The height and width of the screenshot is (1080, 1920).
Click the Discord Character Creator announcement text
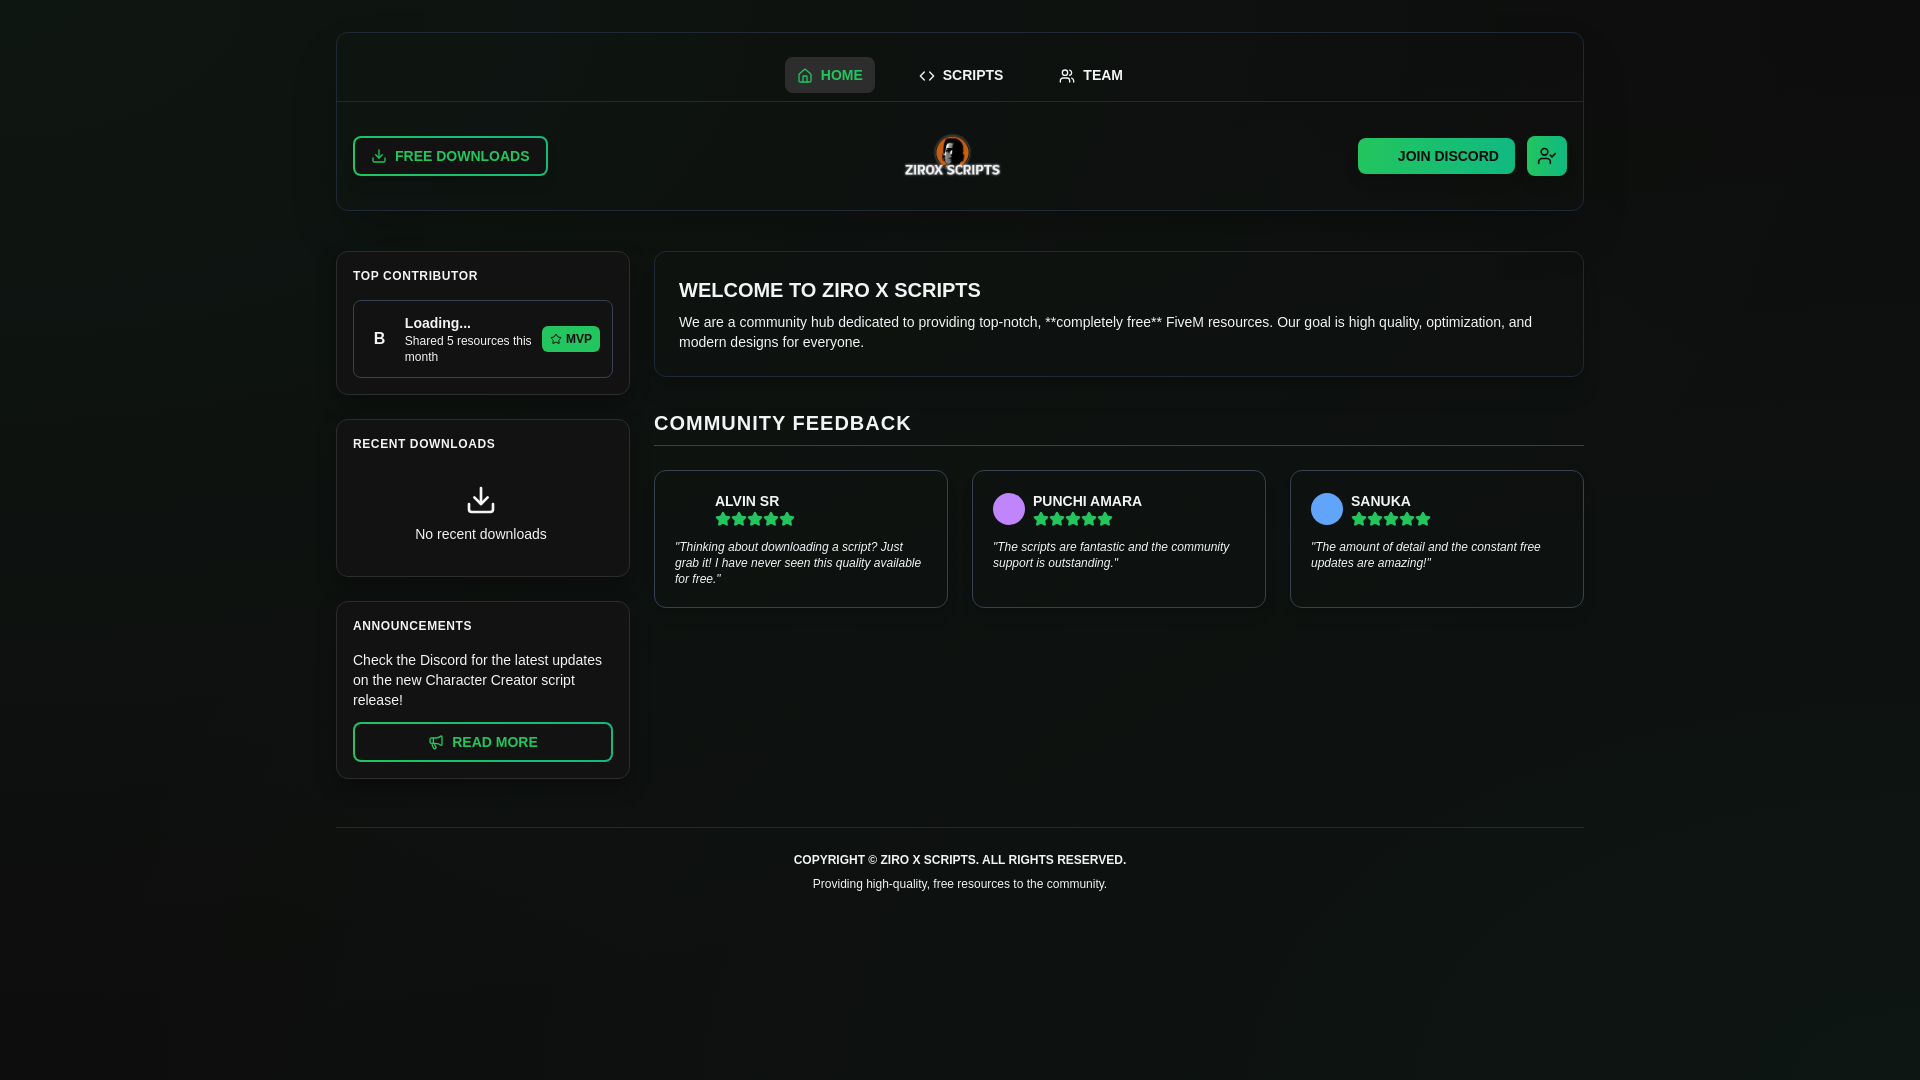point(478,680)
